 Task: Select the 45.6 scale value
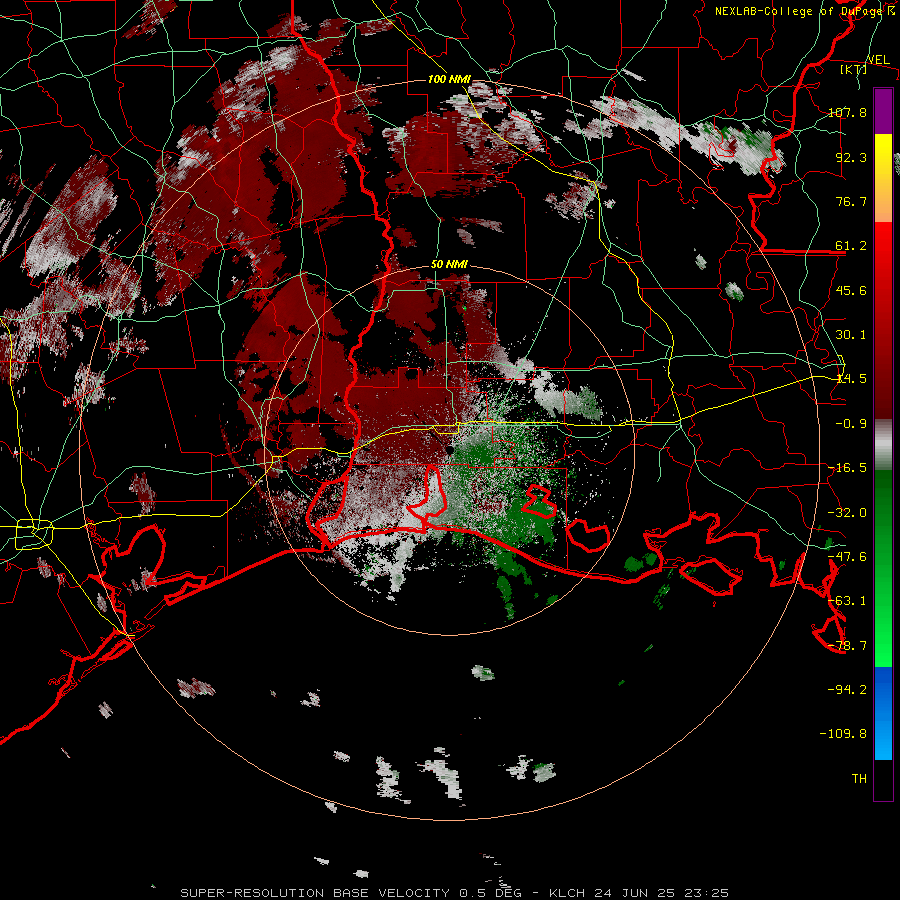point(851,290)
